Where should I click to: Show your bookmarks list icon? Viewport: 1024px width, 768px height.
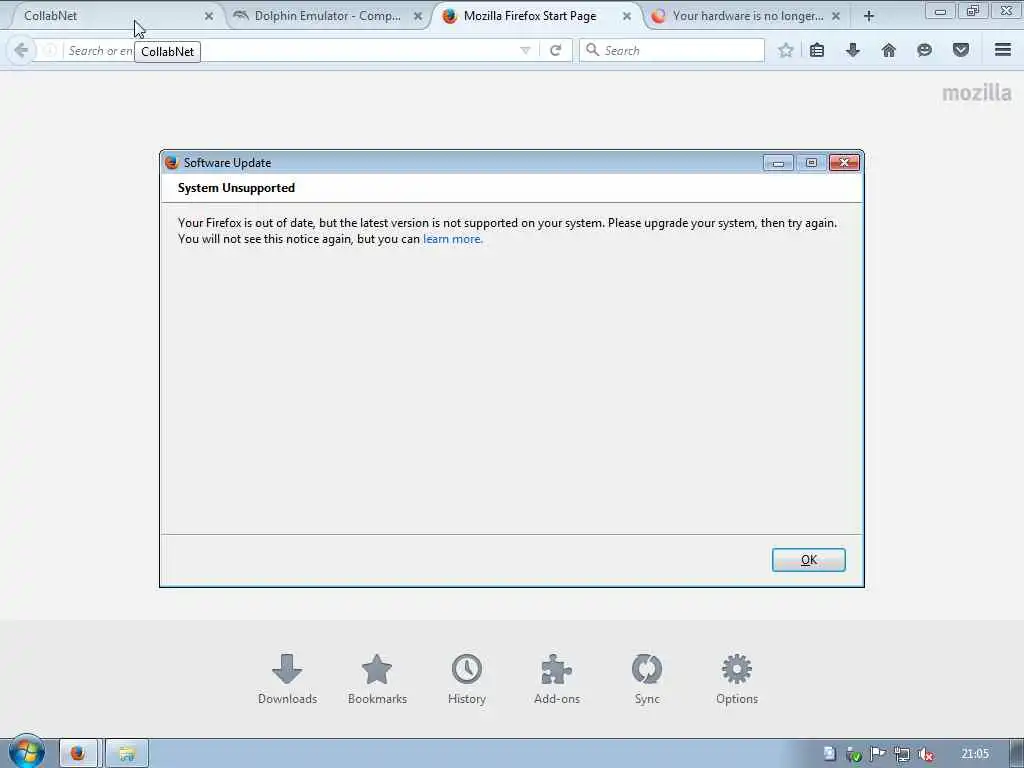click(x=817, y=50)
